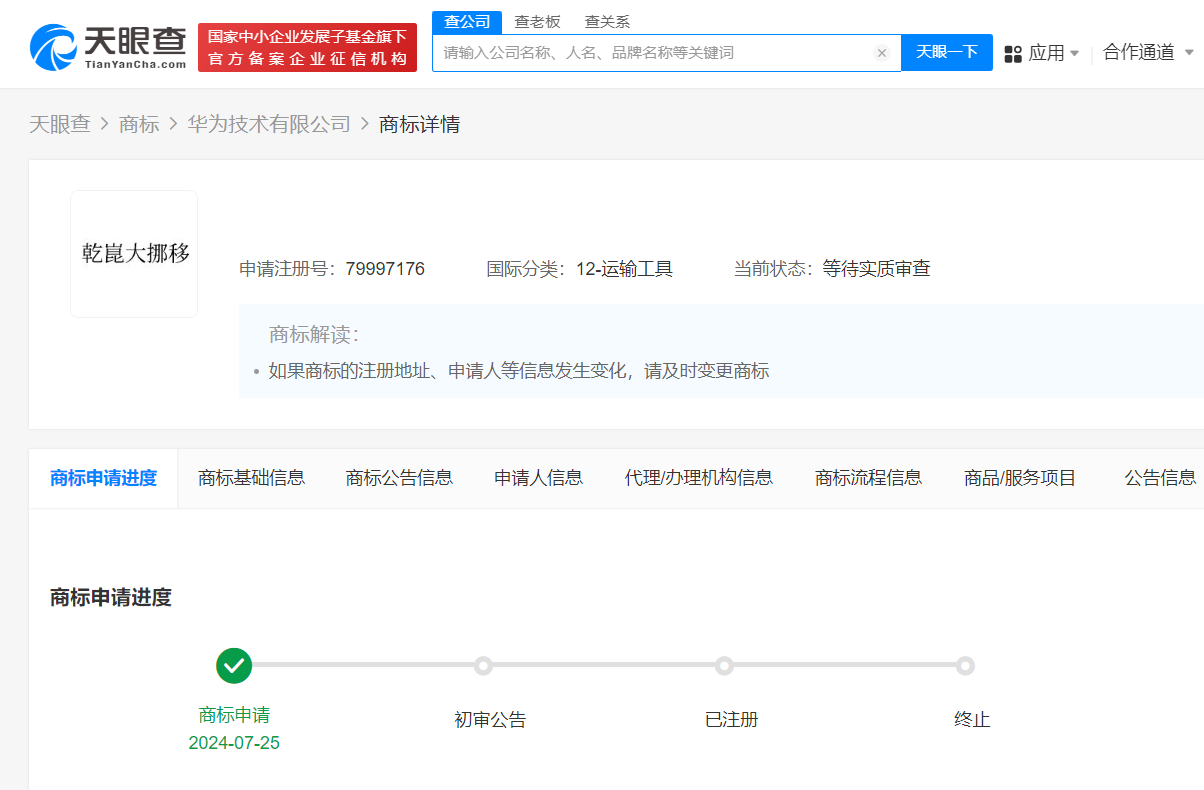Image resolution: width=1204 pixels, height=790 pixels.
Task: Click the 已注册 progress node circle
Action: (724, 665)
